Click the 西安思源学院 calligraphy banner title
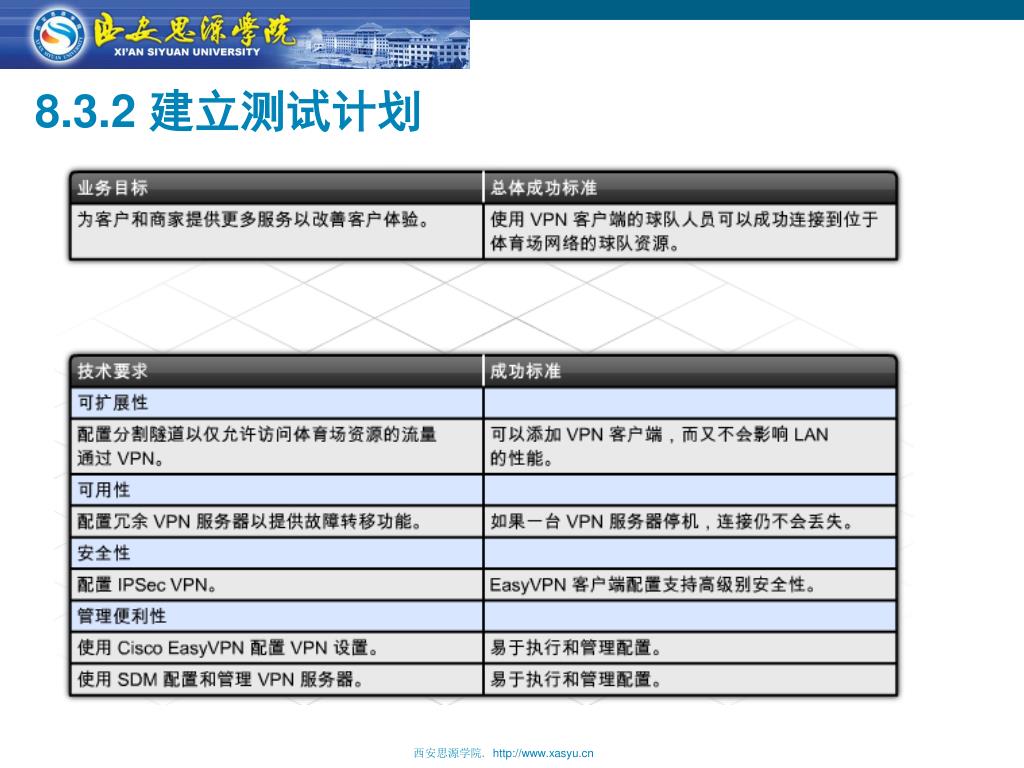The image size is (1024, 768). click(193, 29)
